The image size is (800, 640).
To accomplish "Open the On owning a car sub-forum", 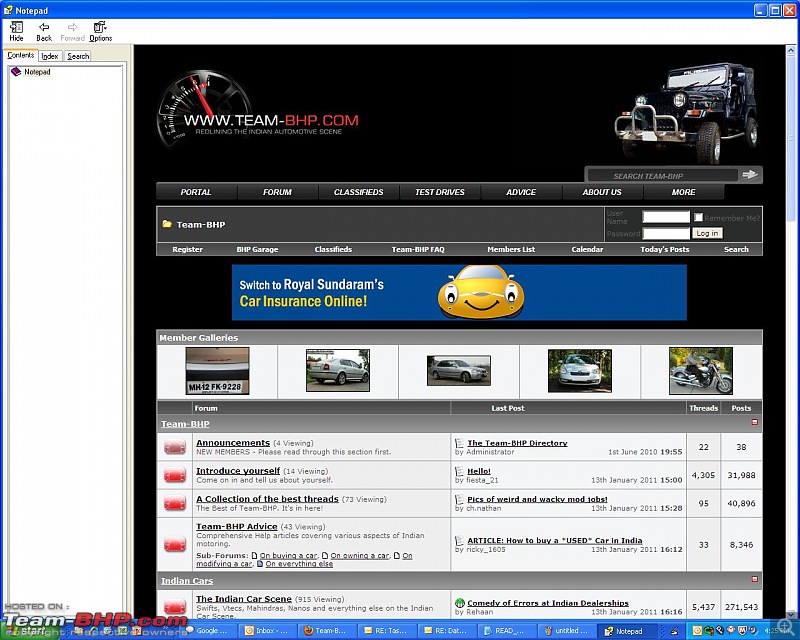I will [360, 555].
